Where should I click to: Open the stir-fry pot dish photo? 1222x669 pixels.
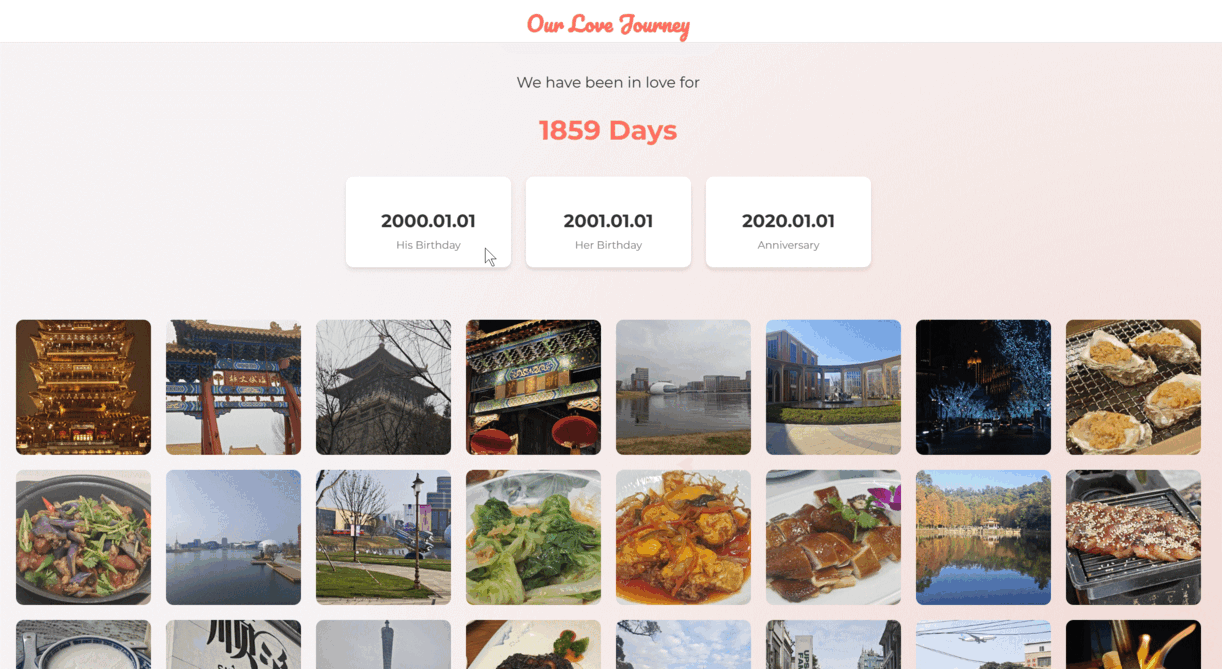tap(83, 537)
